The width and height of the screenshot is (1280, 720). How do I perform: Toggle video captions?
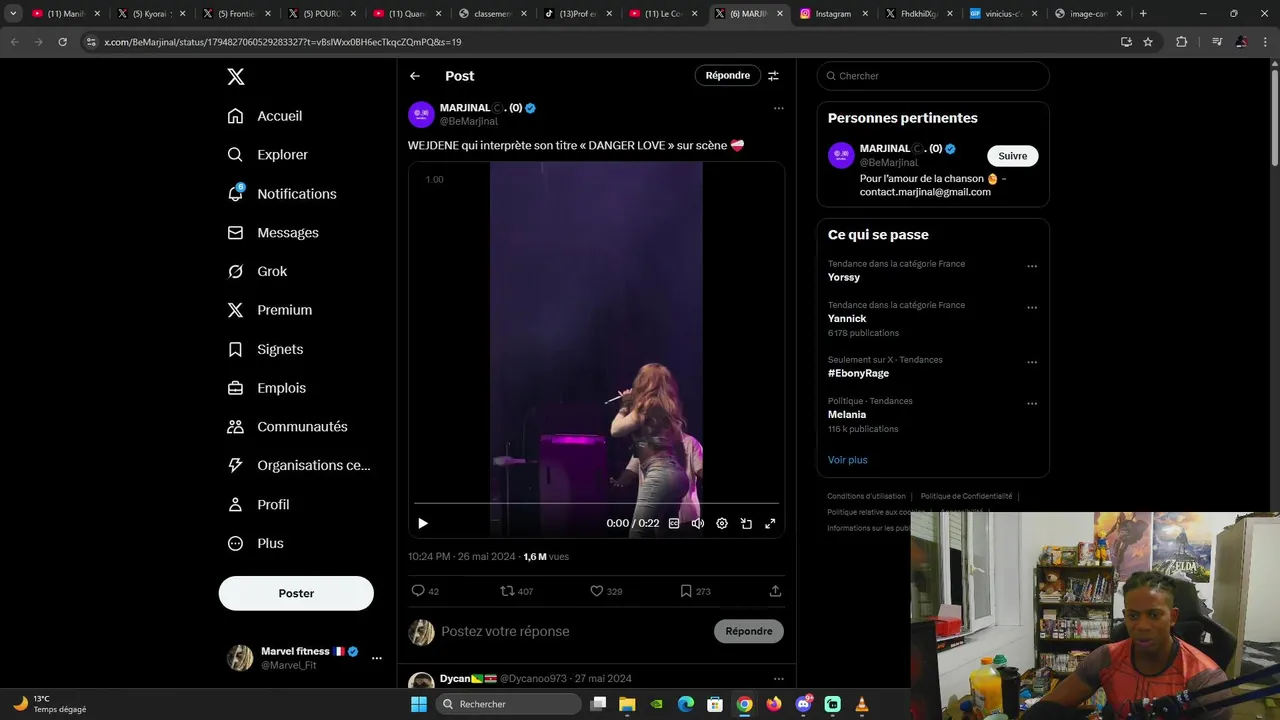(674, 523)
